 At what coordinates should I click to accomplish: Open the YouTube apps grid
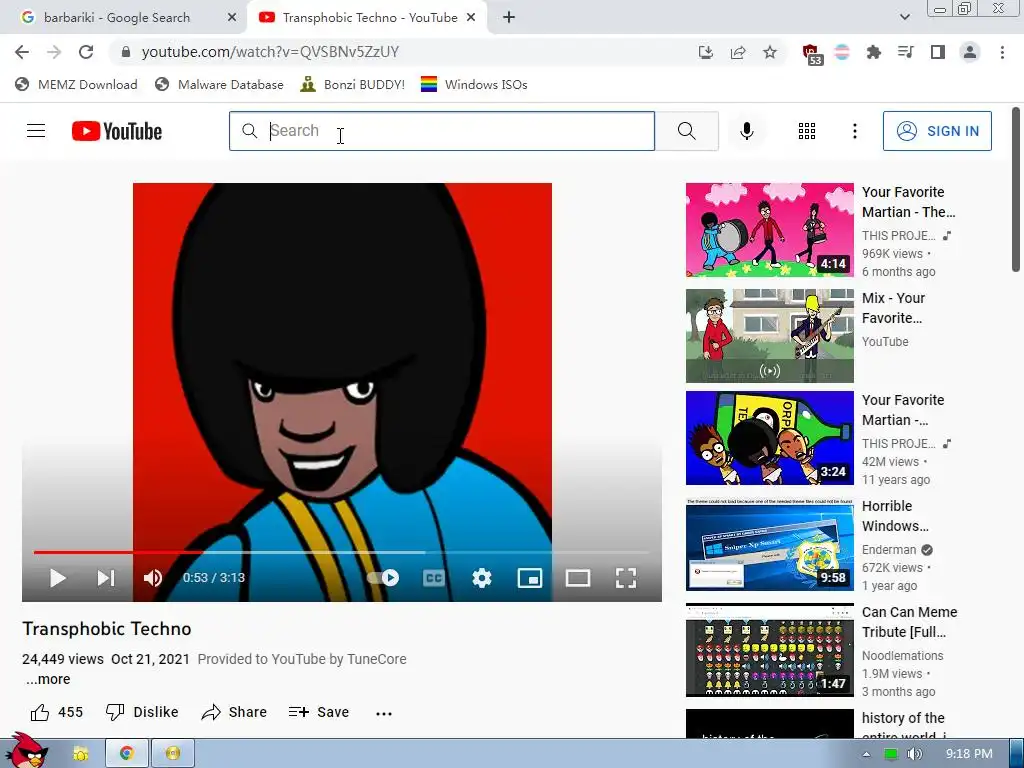(807, 131)
